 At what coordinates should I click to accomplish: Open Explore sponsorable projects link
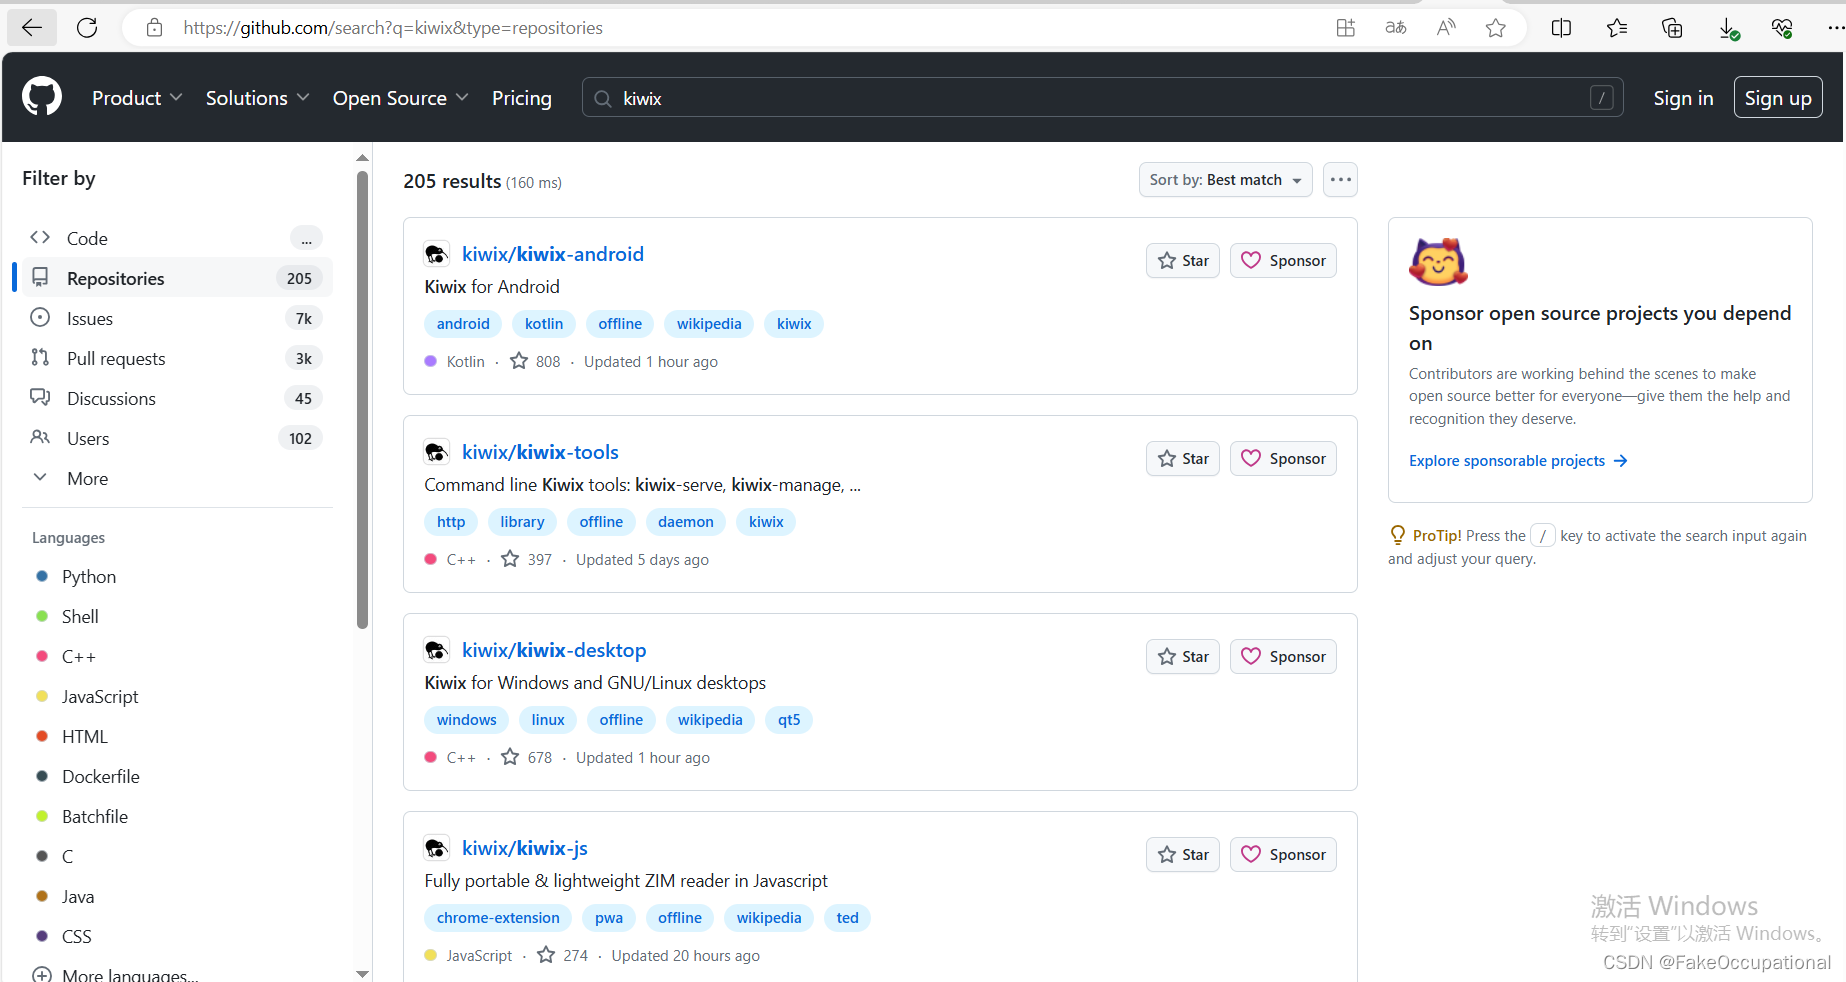pyautogui.click(x=1518, y=461)
